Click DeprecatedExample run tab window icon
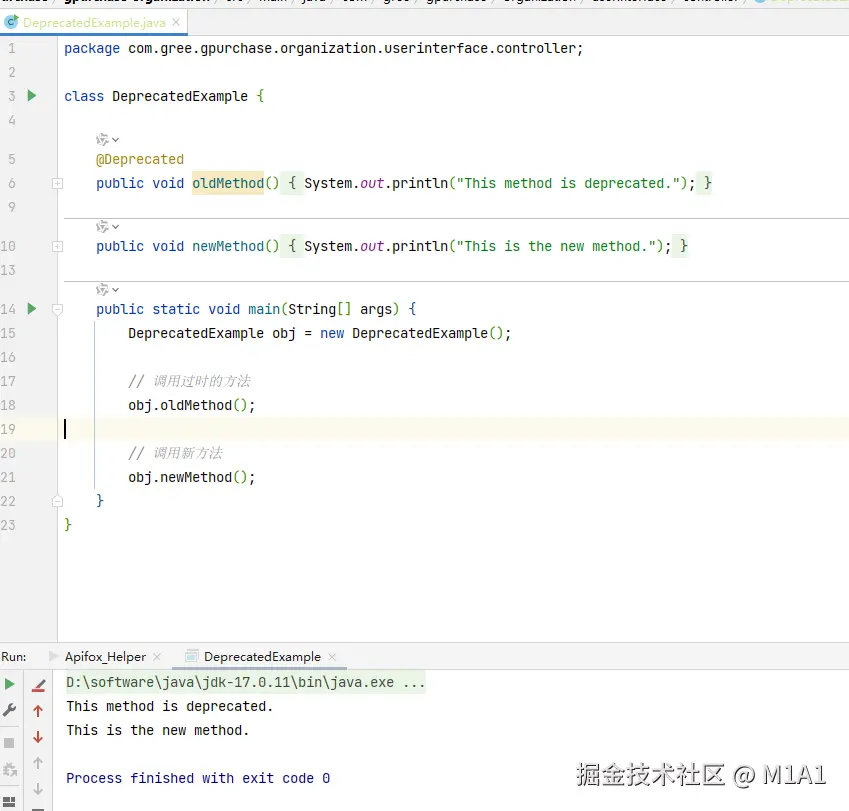Screen dimensions: 849x811 (x=191, y=656)
